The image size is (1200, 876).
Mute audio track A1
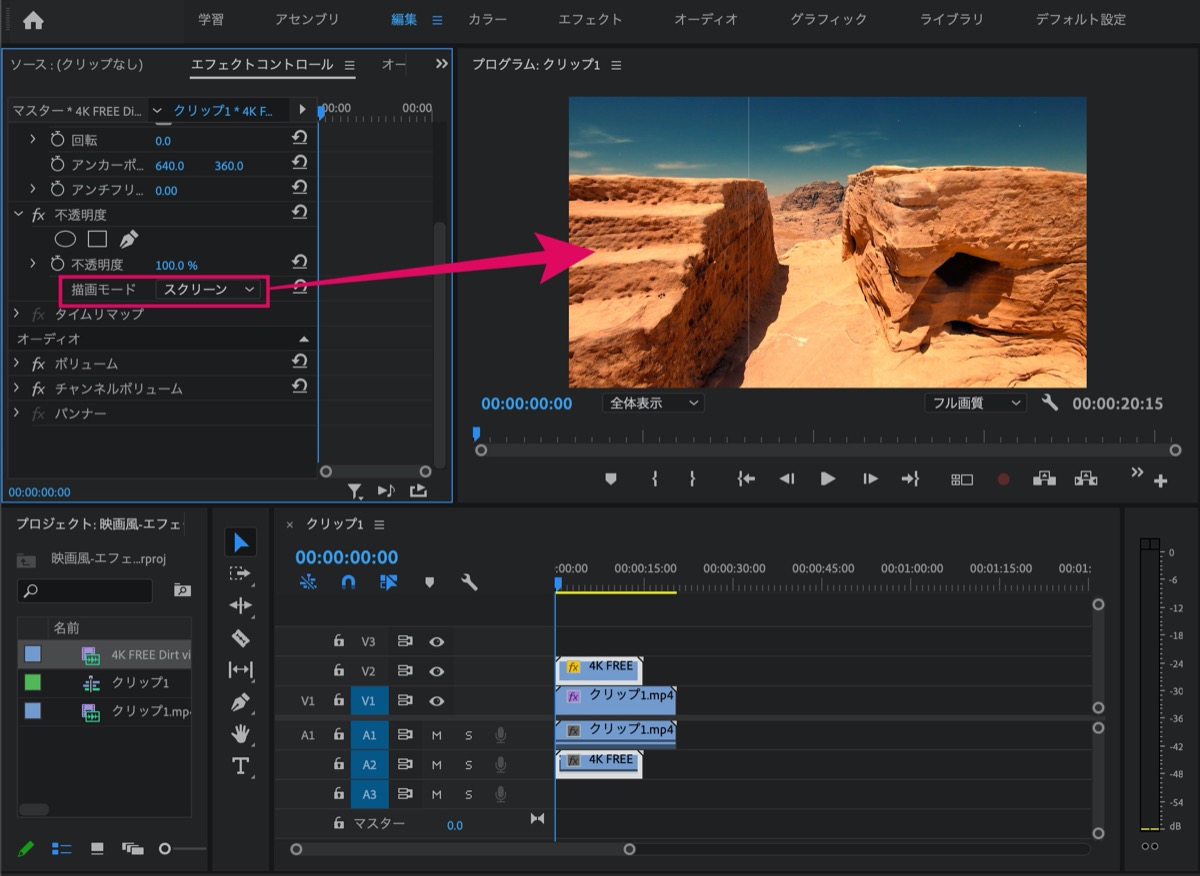pyautogui.click(x=436, y=735)
